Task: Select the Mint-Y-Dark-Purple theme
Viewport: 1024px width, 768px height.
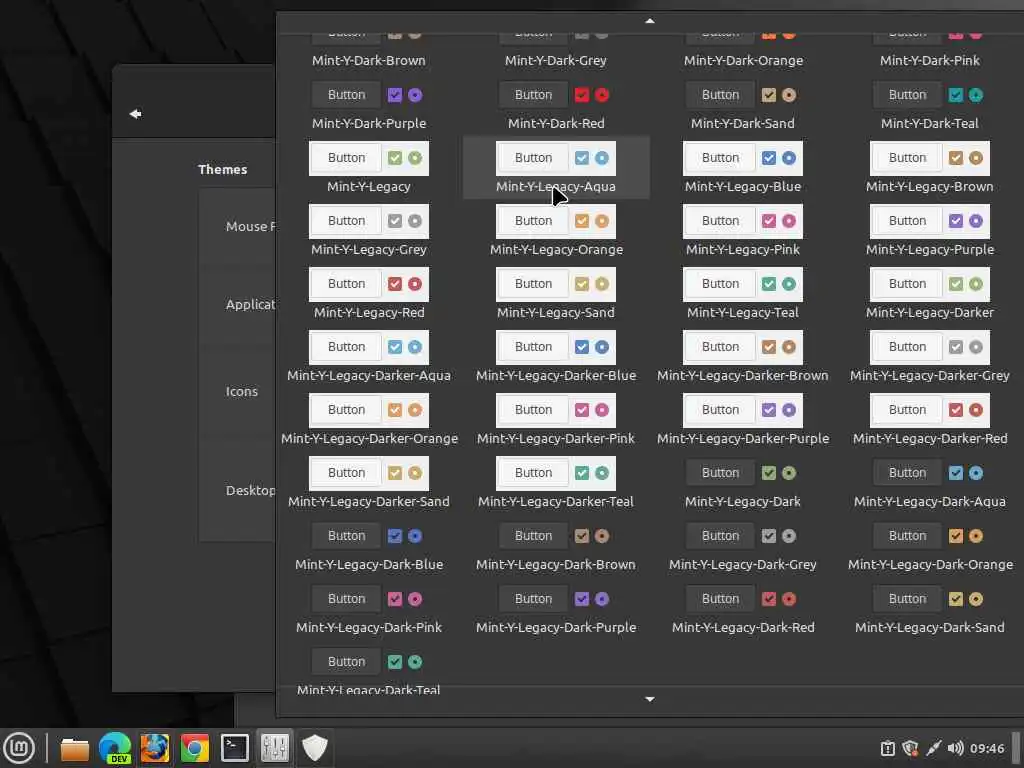Action: (x=369, y=104)
